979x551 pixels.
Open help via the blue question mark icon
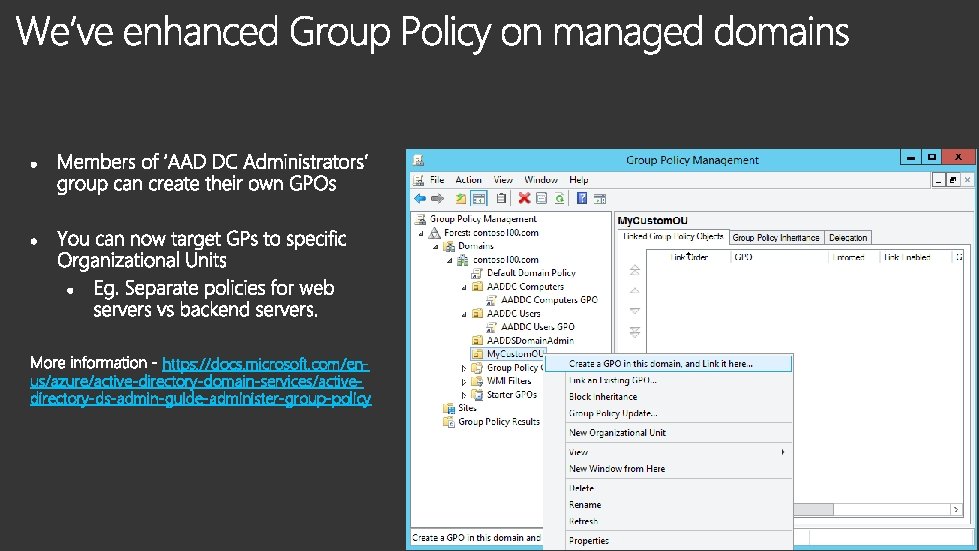[x=582, y=198]
